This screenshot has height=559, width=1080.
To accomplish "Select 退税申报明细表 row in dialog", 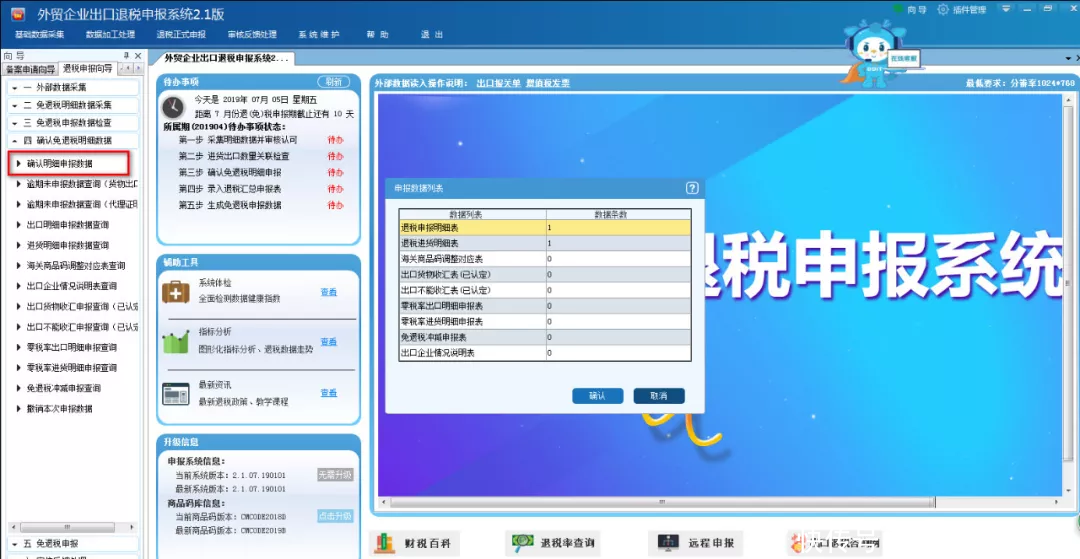I will pos(545,227).
